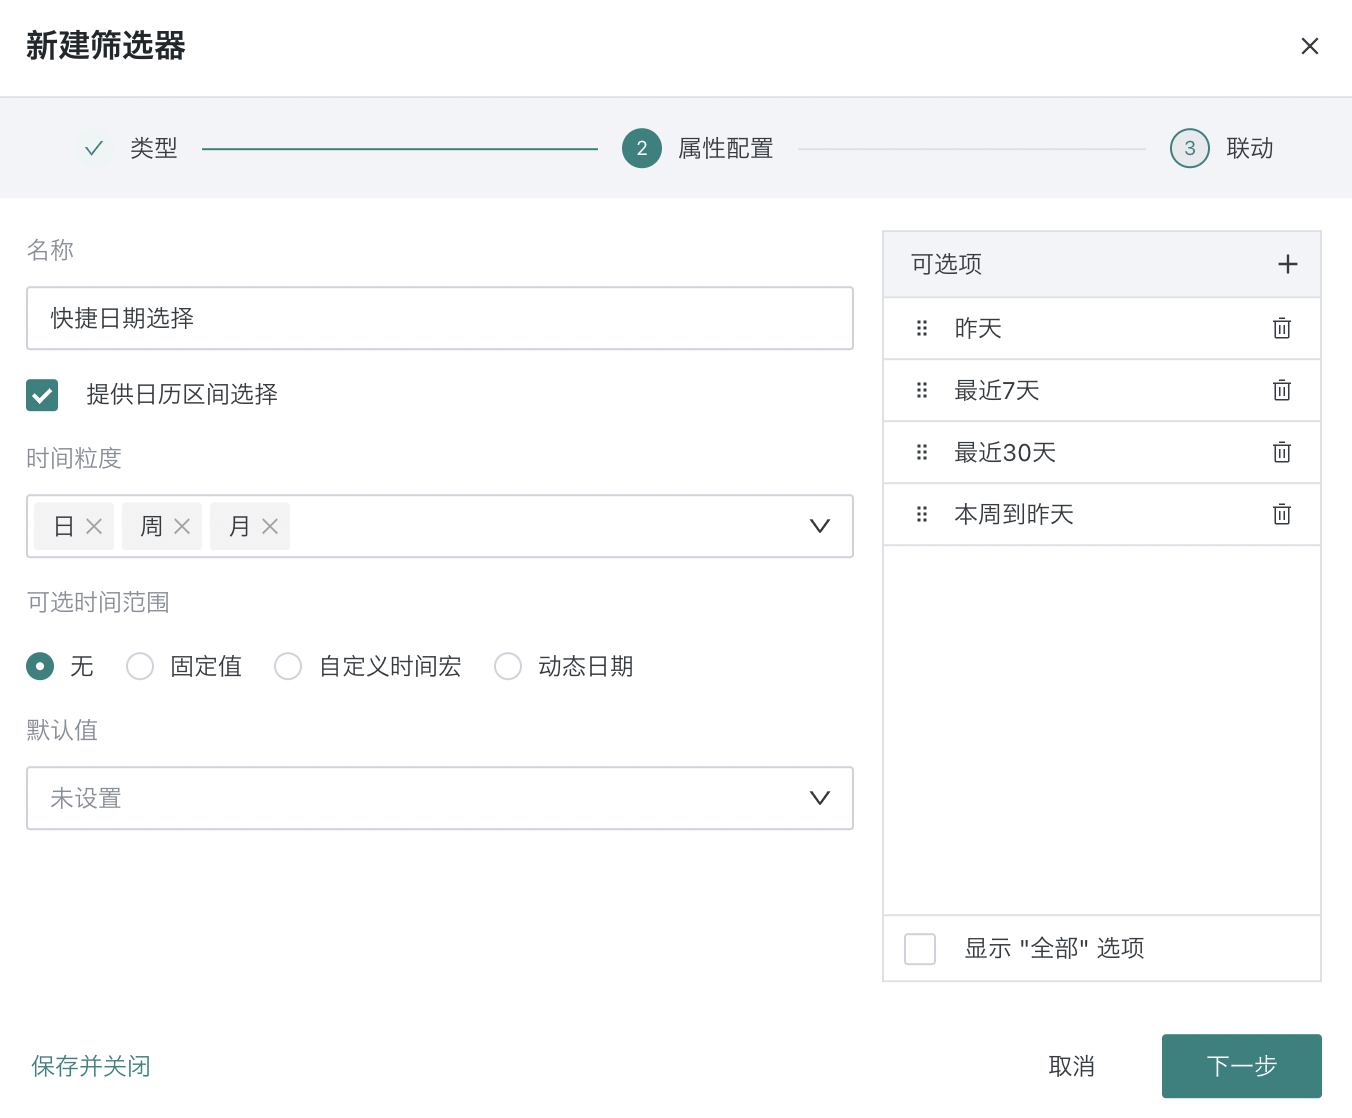Remove the 周 tag from 时间粒度
This screenshot has height=1118, width=1352.
182,526
